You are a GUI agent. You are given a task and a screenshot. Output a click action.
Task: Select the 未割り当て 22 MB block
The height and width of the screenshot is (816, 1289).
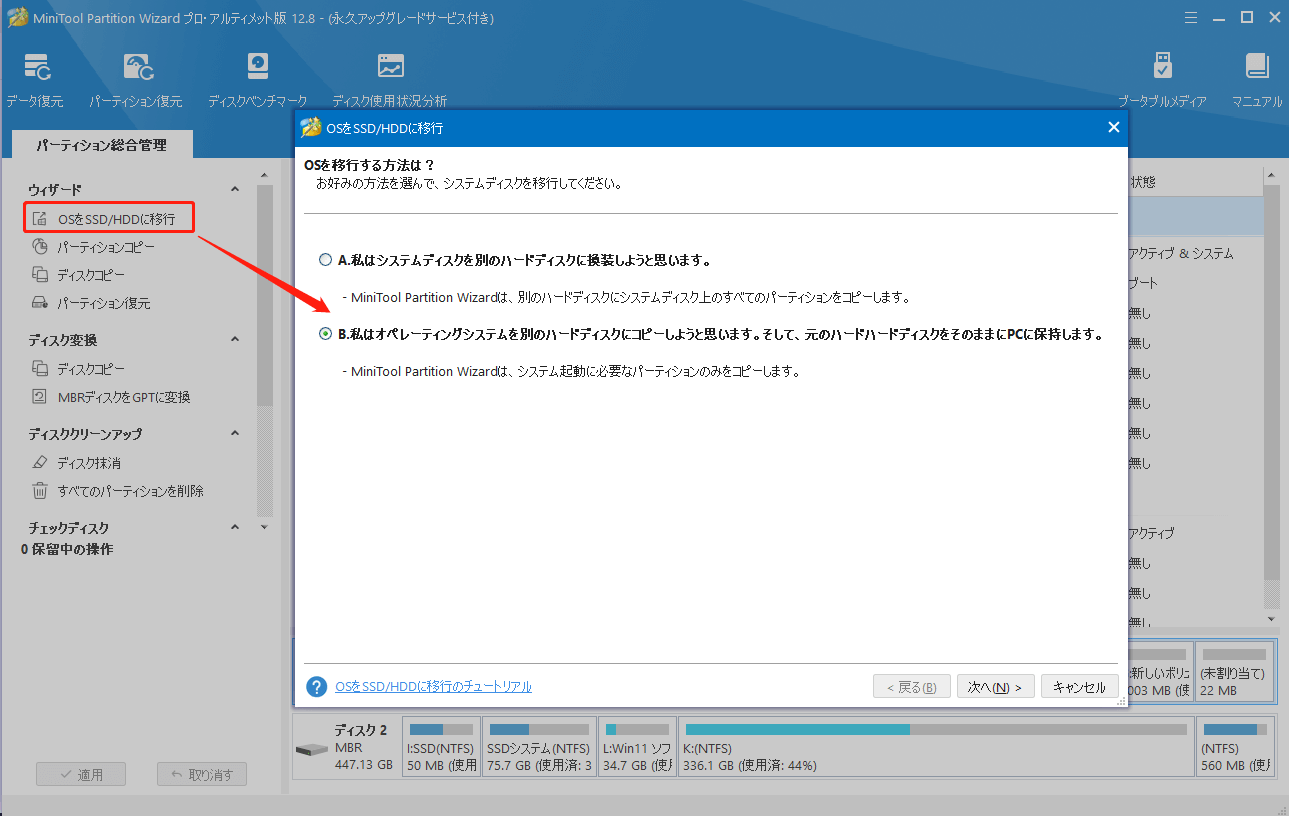coord(1235,672)
